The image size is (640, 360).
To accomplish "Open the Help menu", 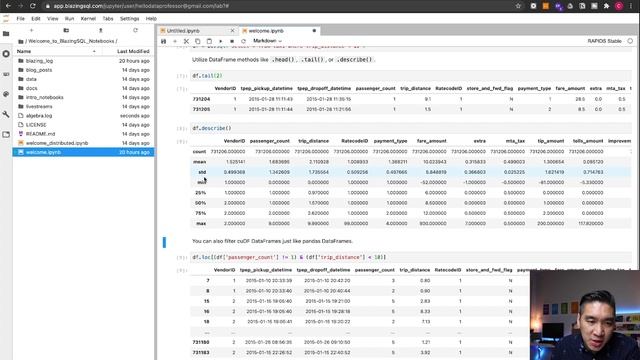I will tap(151, 19).
